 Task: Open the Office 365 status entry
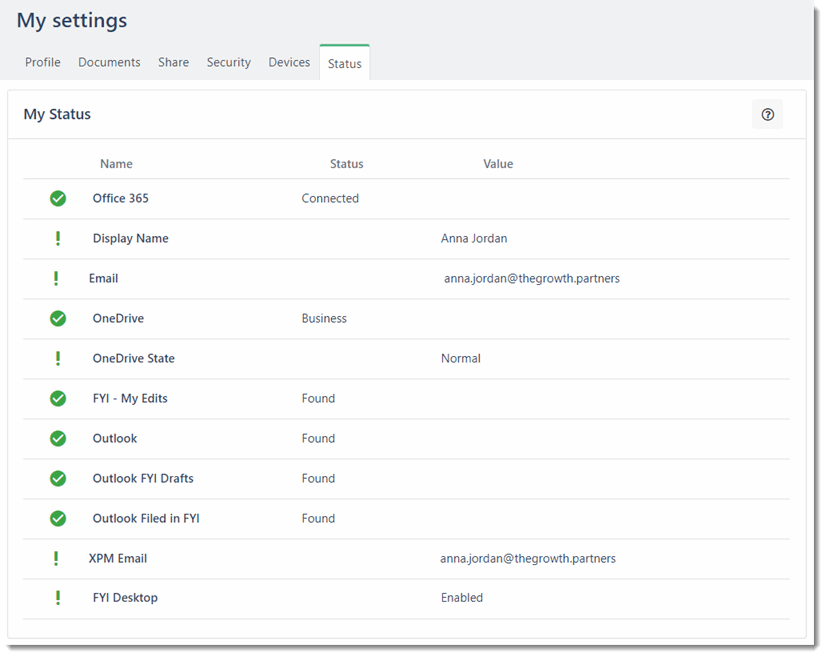[x=120, y=198]
